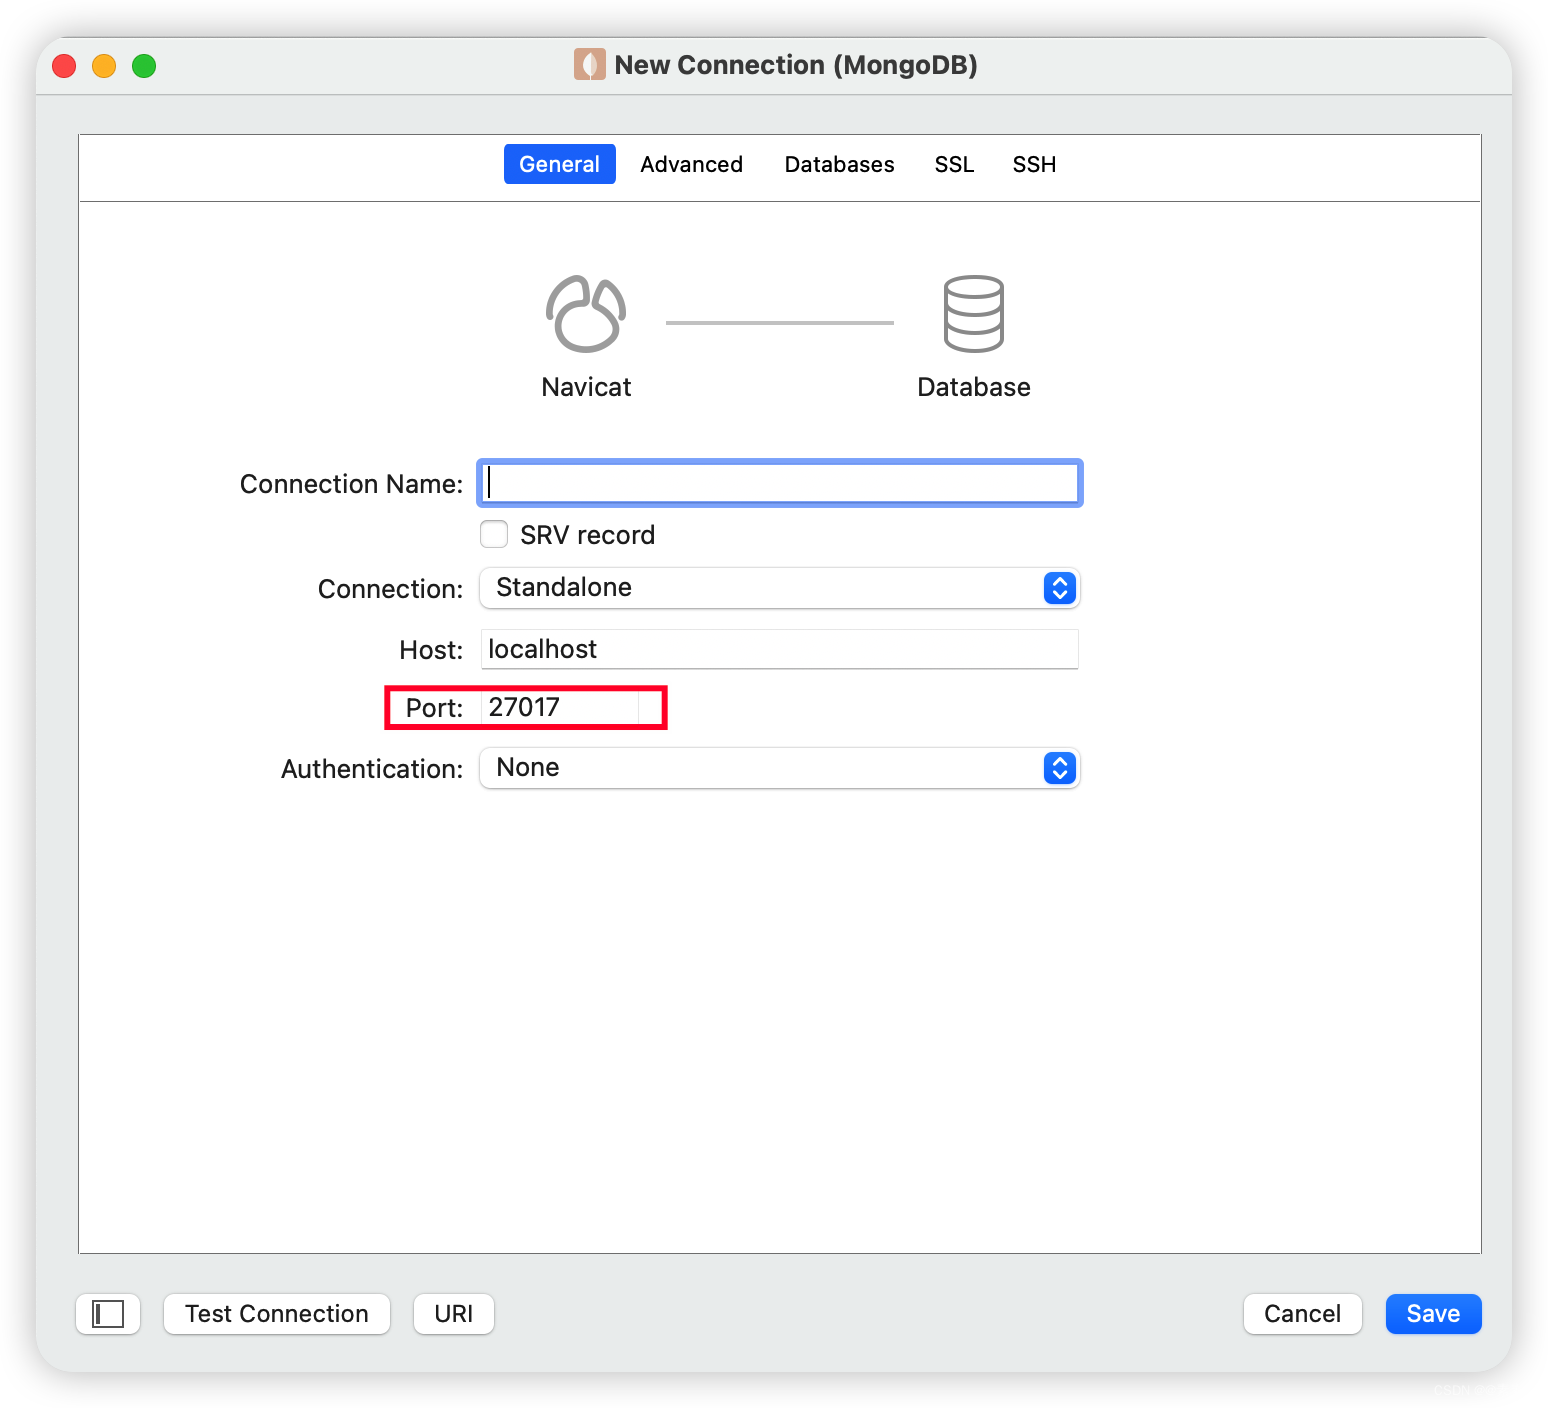Open the Databases tab

(840, 164)
